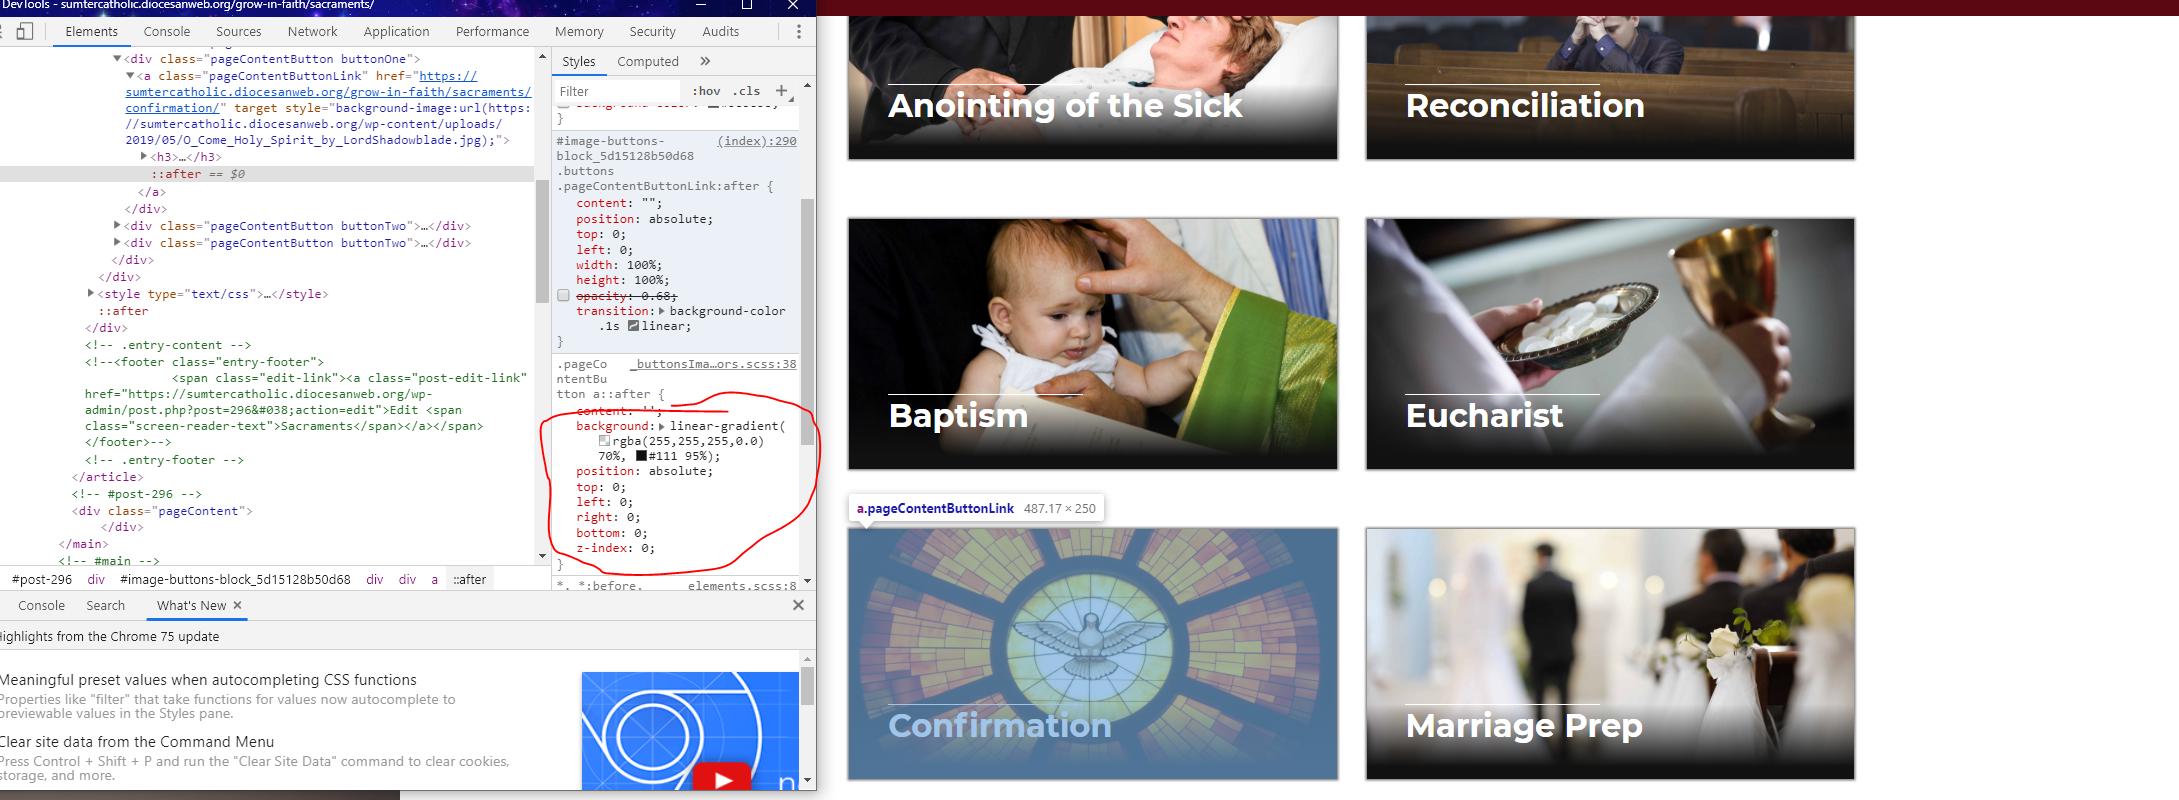
Task: Show more Styles pane tabs chevron
Action: point(705,61)
